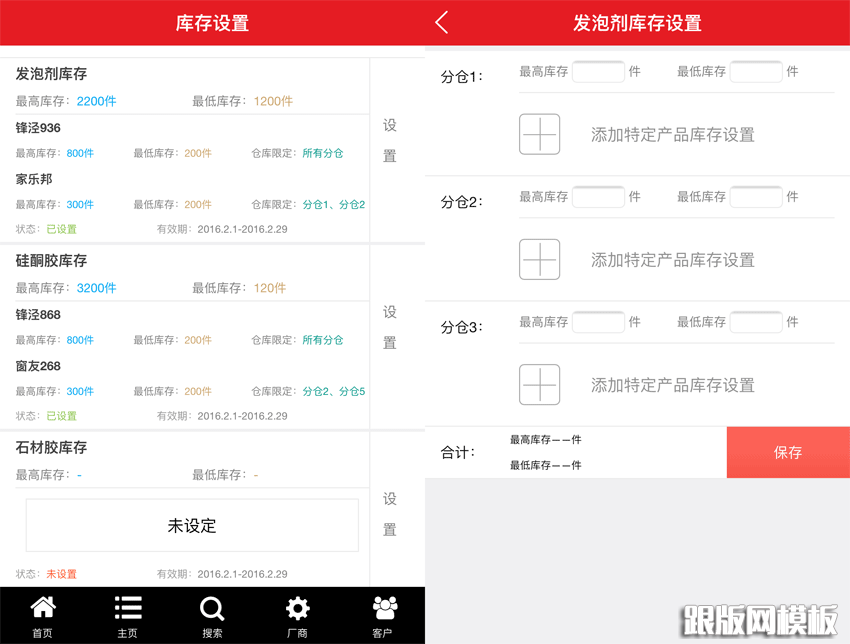
Task: Open settings for 石材胶库存
Action: pos(390,513)
